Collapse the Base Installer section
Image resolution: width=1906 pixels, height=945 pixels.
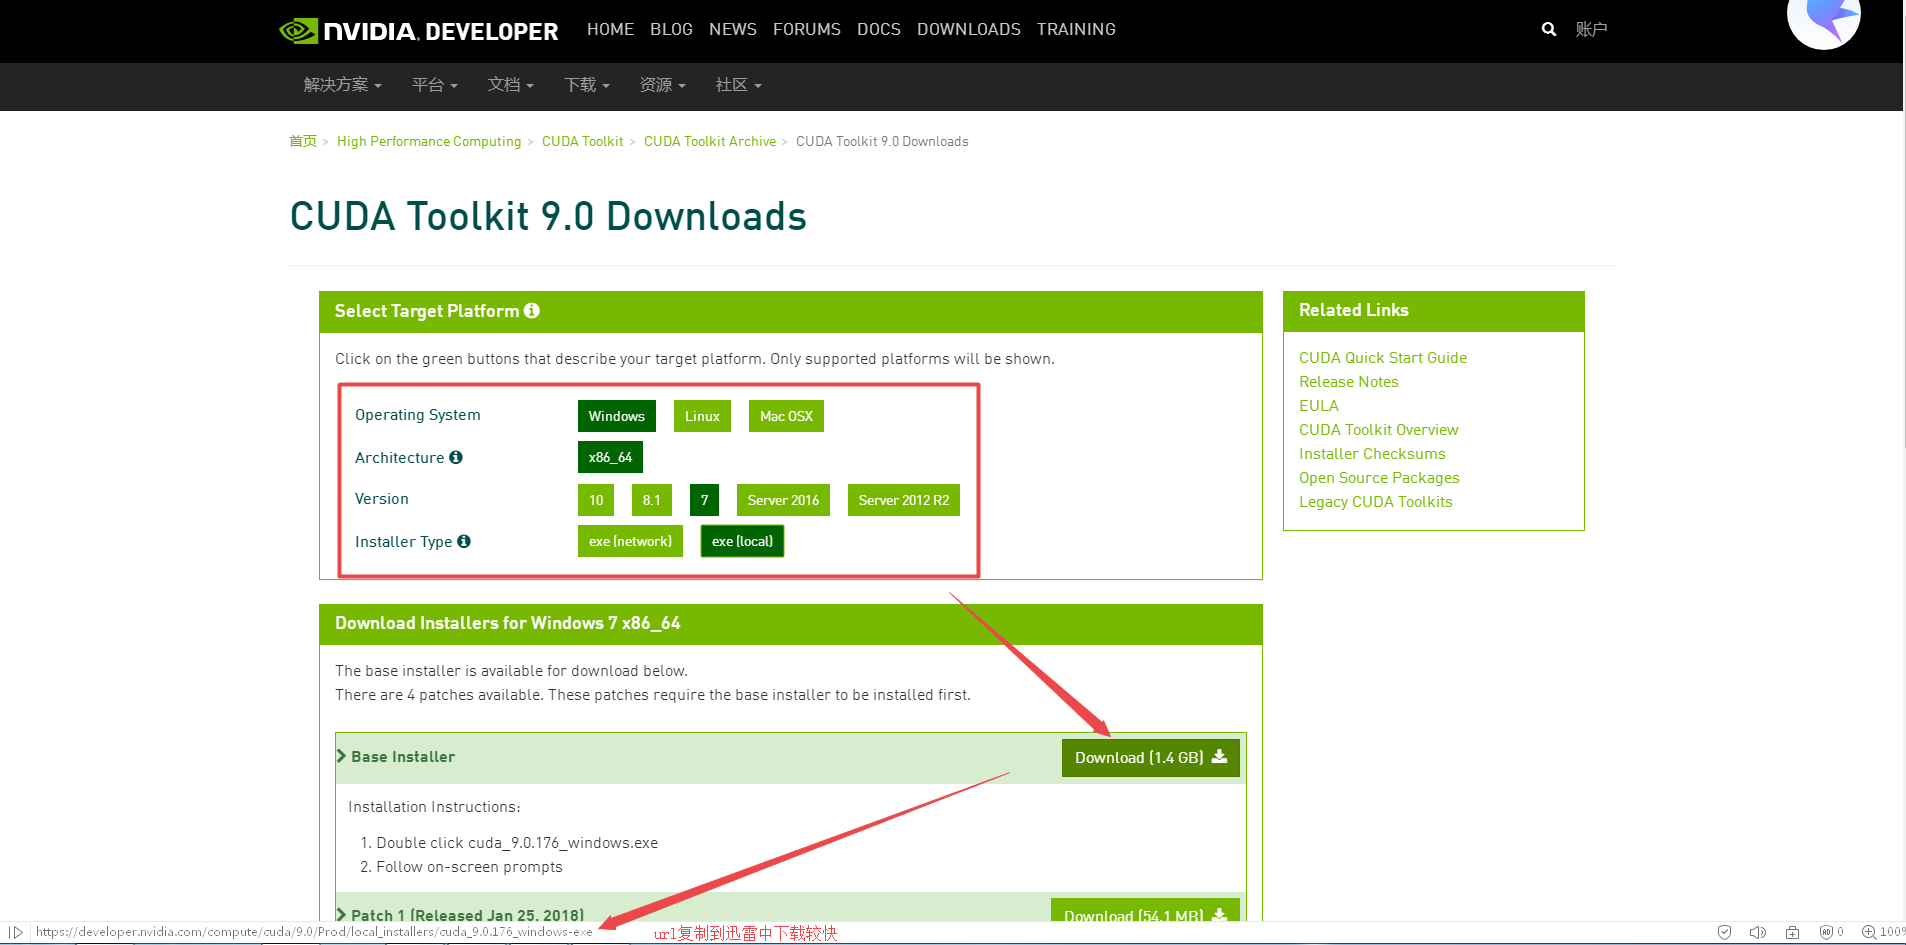coord(396,757)
